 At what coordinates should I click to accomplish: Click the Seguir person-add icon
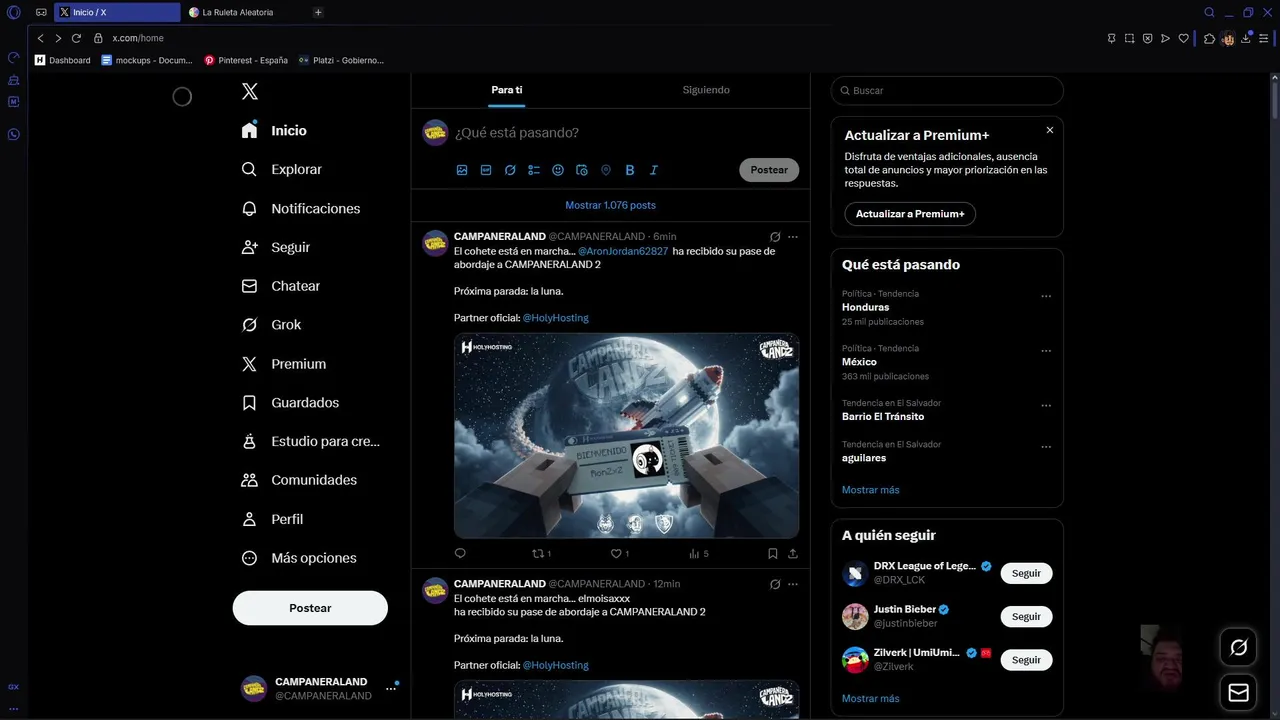point(250,247)
